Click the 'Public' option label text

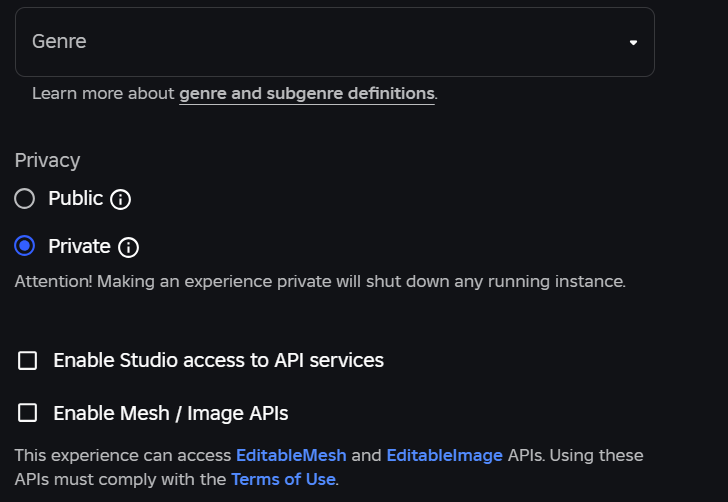click(x=76, y=198)
